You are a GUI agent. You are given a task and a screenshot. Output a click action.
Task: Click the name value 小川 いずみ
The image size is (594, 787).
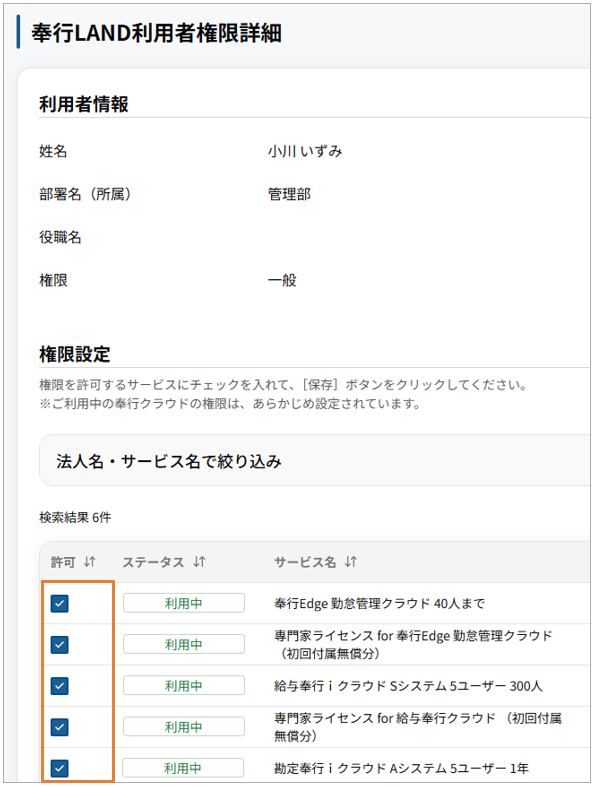pos(305,151)
